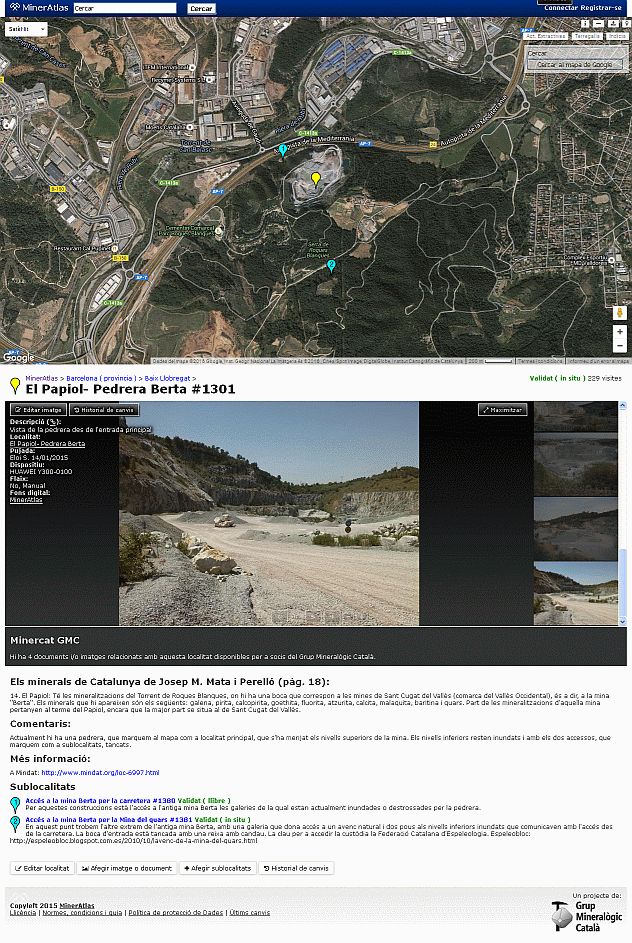Viewport: 632px width, 943px height.
Task: Click the minus icon in map toolbar
Action: pyautogui.click(x=598, y=23)
